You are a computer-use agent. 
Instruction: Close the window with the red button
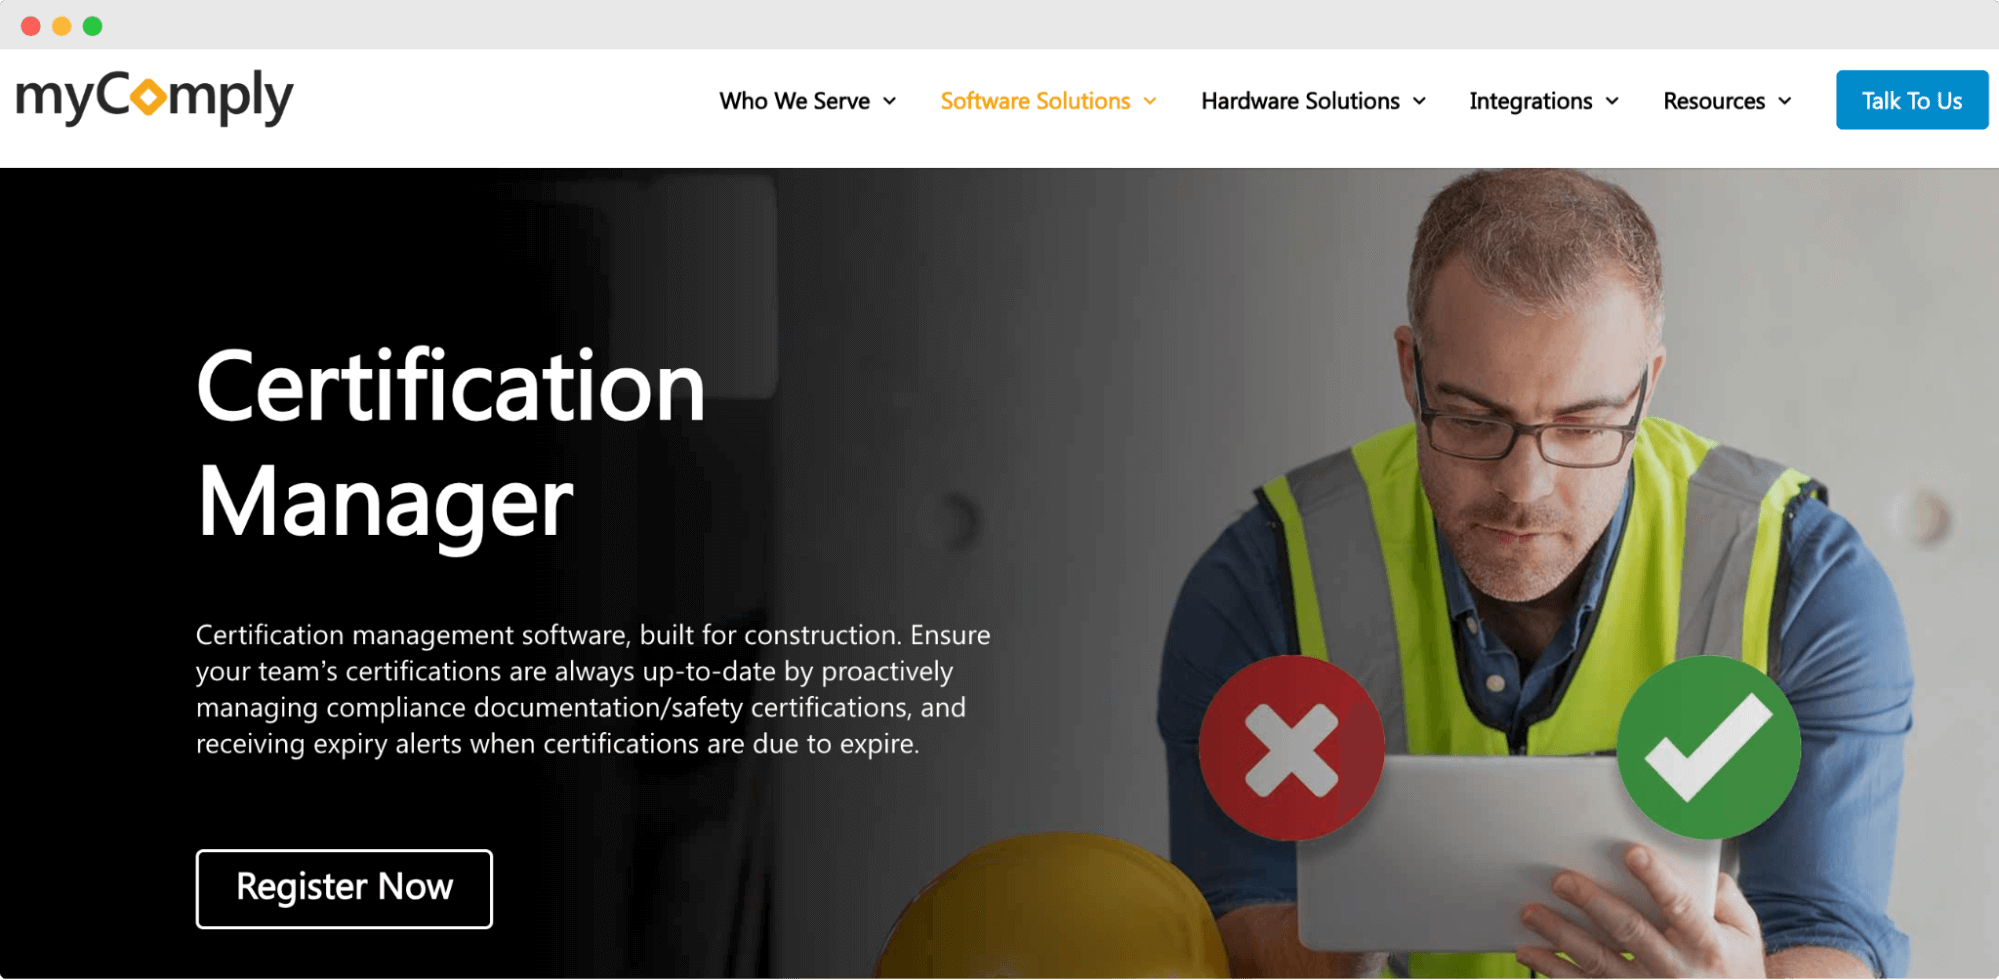pos(31,26)
